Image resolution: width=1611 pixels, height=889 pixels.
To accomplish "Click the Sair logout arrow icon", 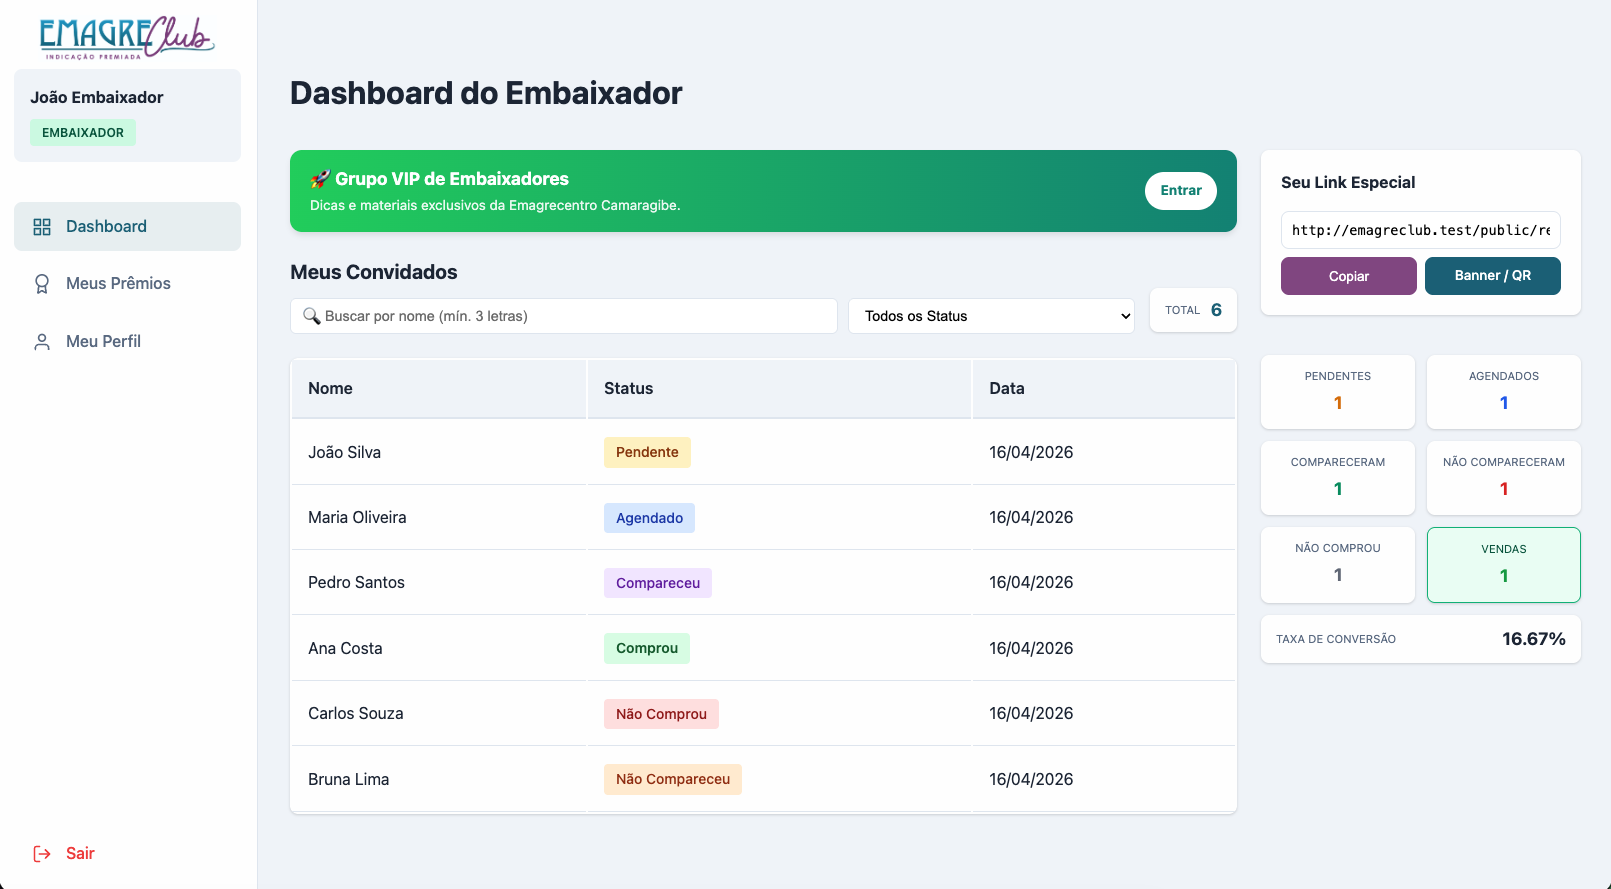I will [x=42, y=854].
